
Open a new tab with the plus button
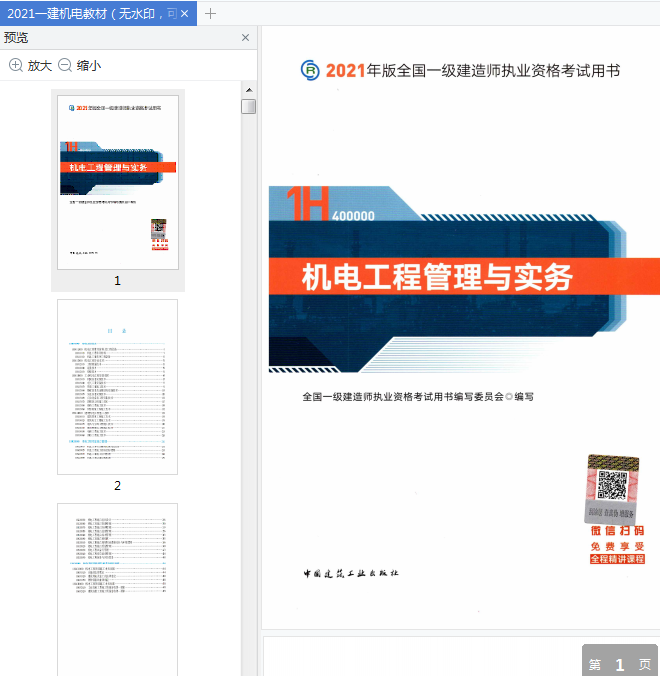click(x=210, y=14)
